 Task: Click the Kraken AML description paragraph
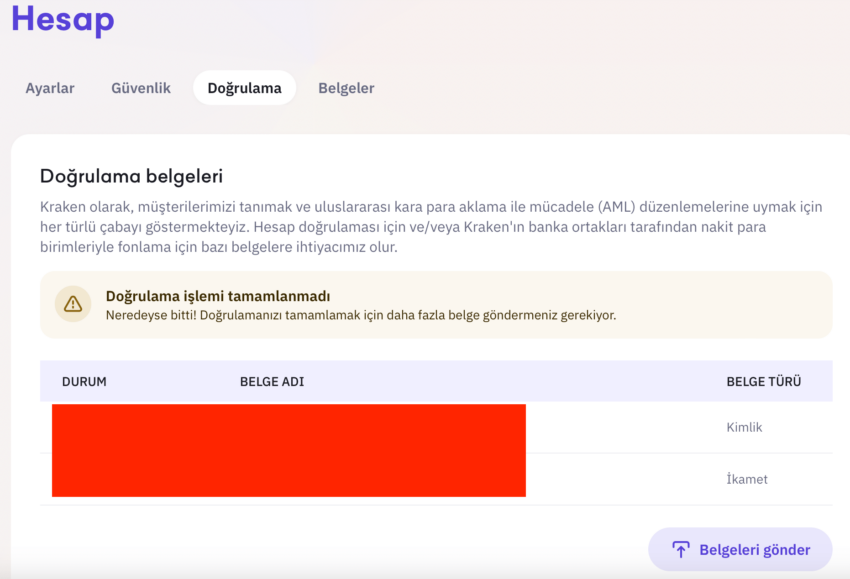[431, 227]
